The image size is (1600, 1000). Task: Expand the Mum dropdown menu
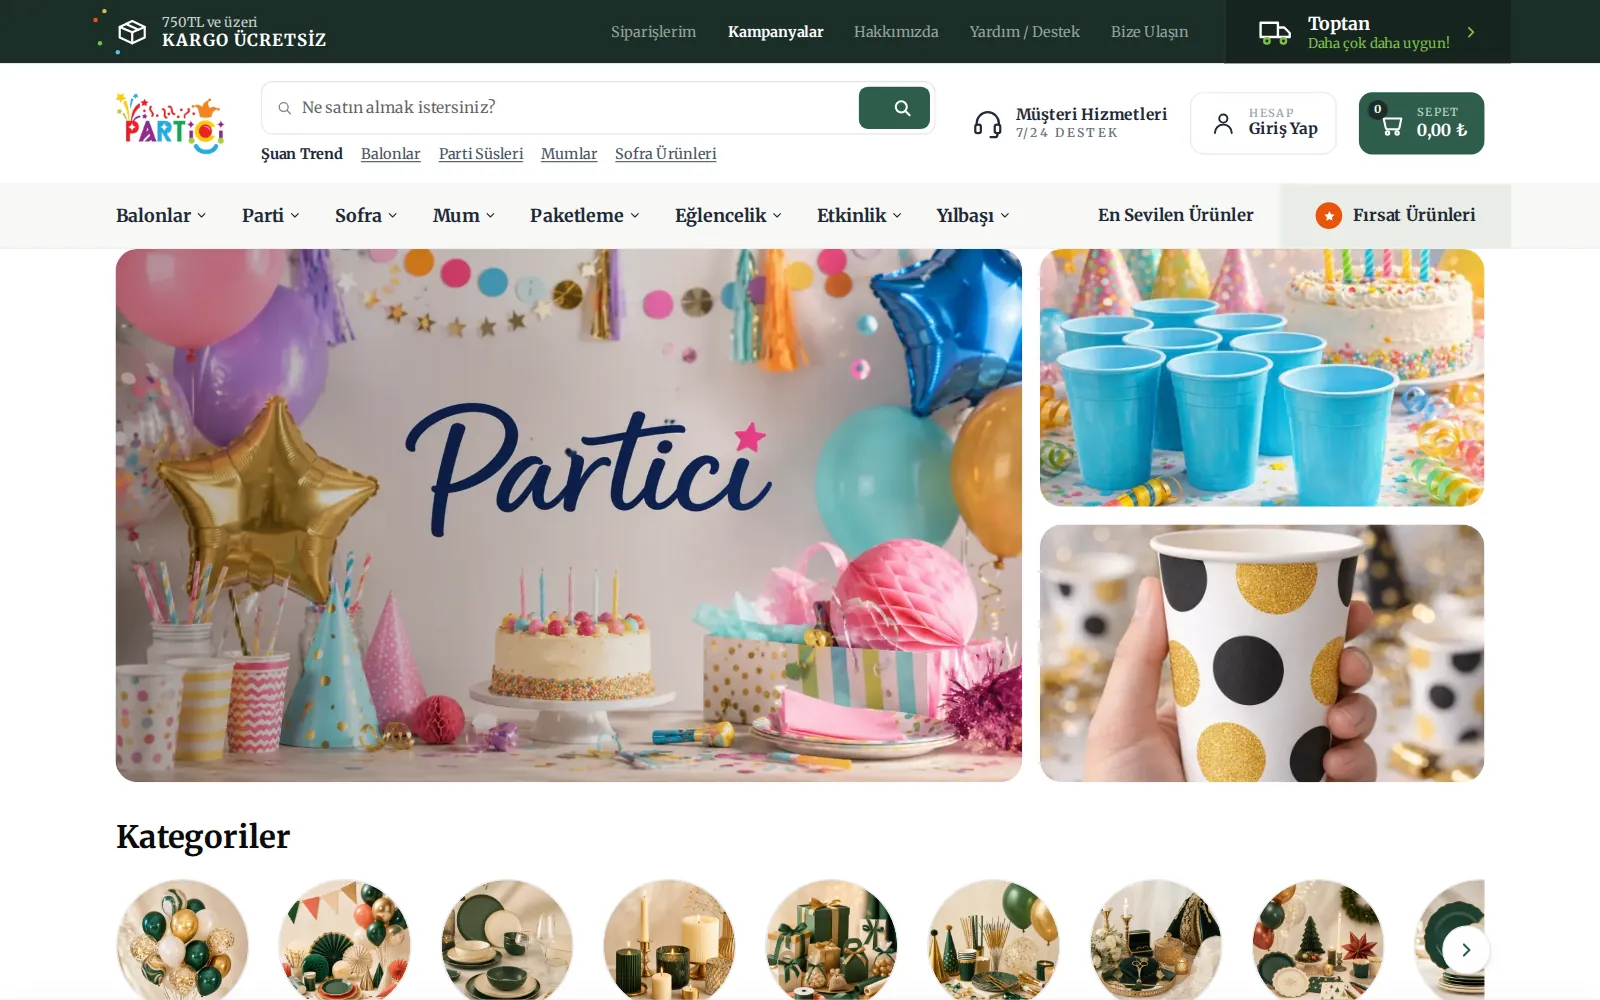tap(464, 215)
